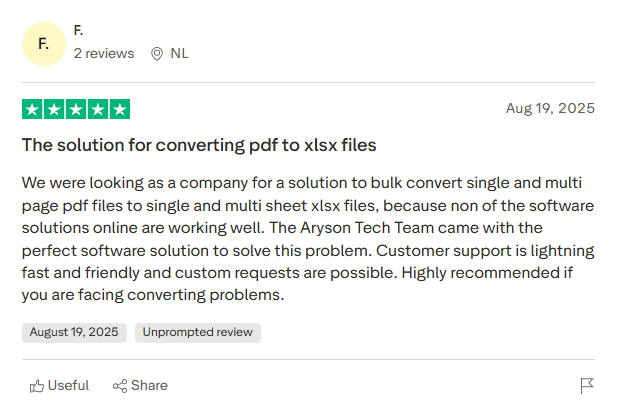Open reviewer F.'s profile name link
This screenshot has width=617, height=411.
[79, 30]
